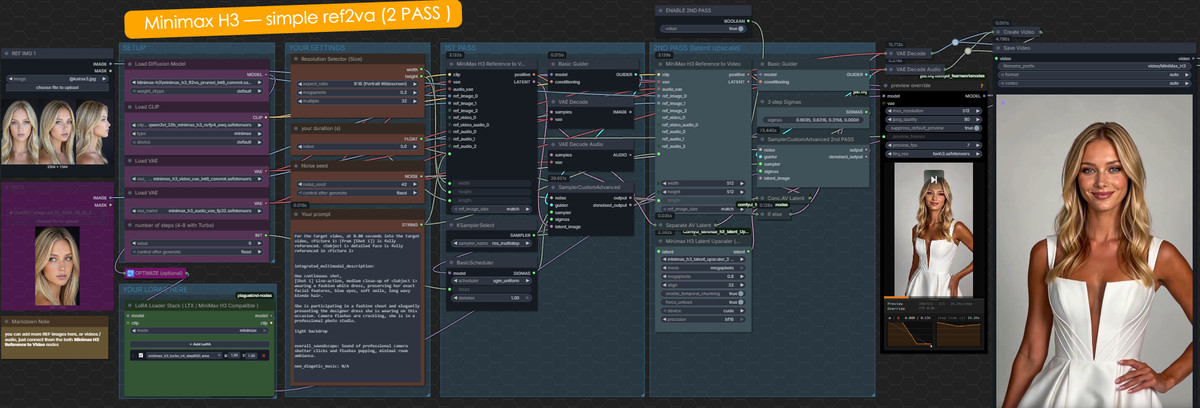Viewport: 1200px width, 408px height.
Task: Collapse the ENABLE 2ND PASS node dot
Action: 659,9
